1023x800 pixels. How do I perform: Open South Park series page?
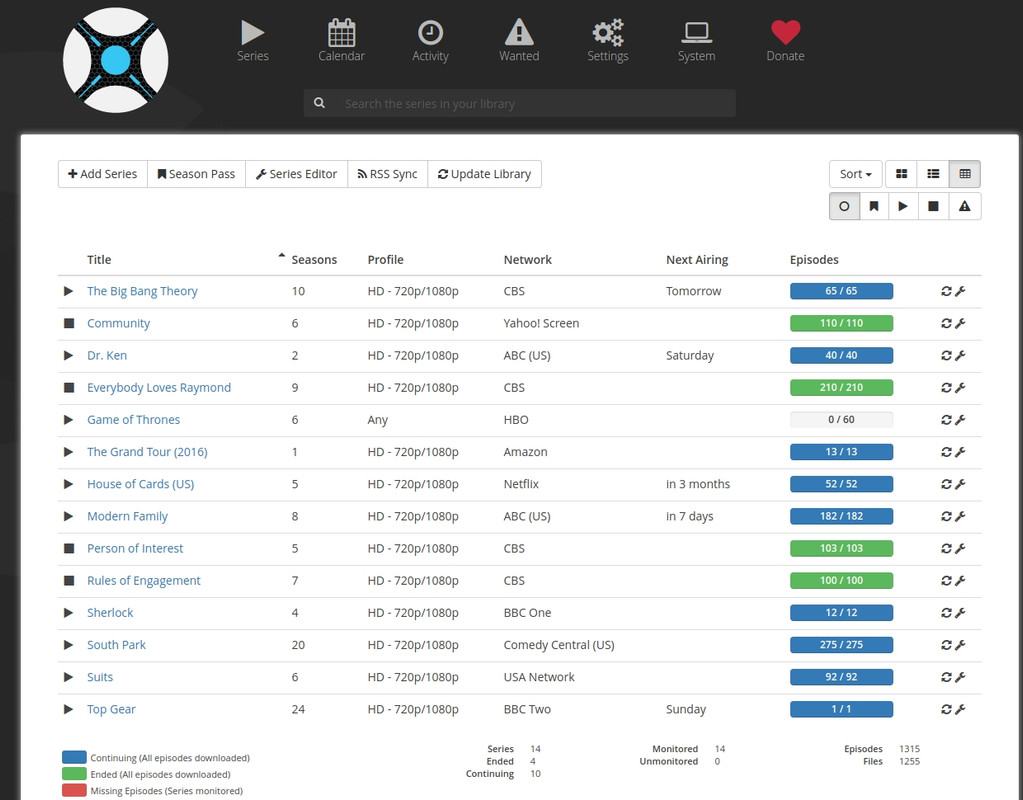[x=116, y=645]
